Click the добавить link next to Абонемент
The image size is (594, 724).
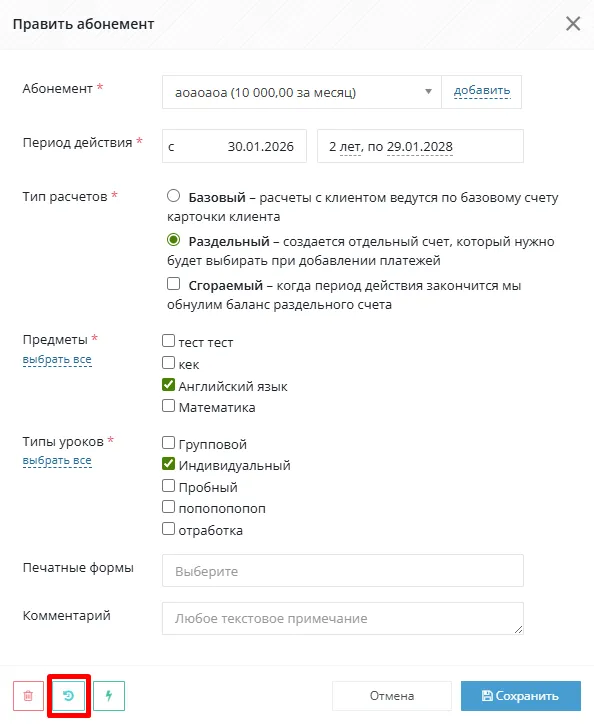click(482, 90)
